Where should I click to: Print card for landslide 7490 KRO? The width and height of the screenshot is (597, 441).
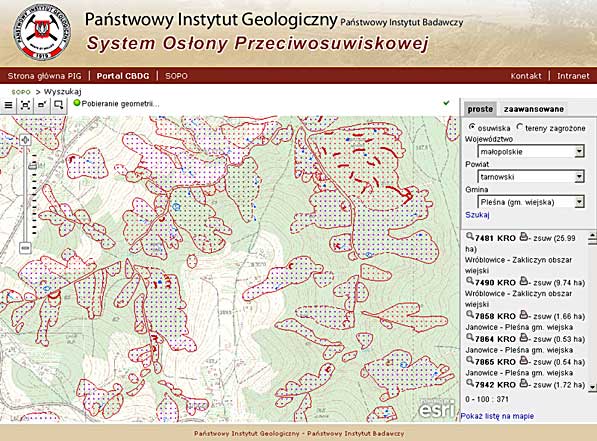pos(524,281)
